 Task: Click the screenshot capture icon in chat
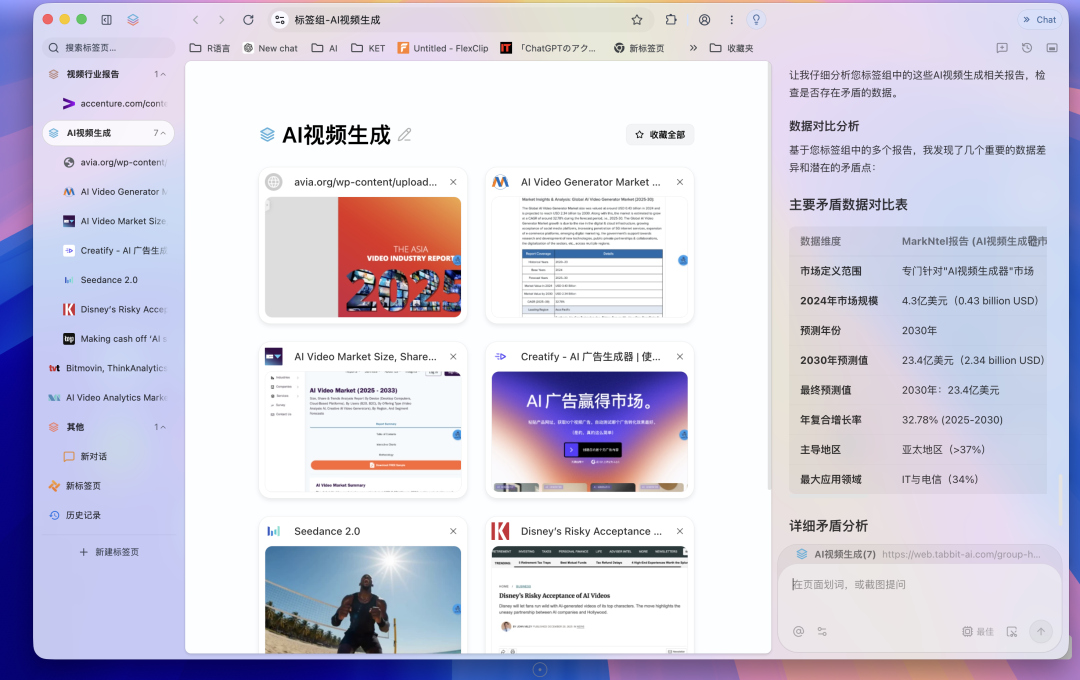pos(1012,631)
